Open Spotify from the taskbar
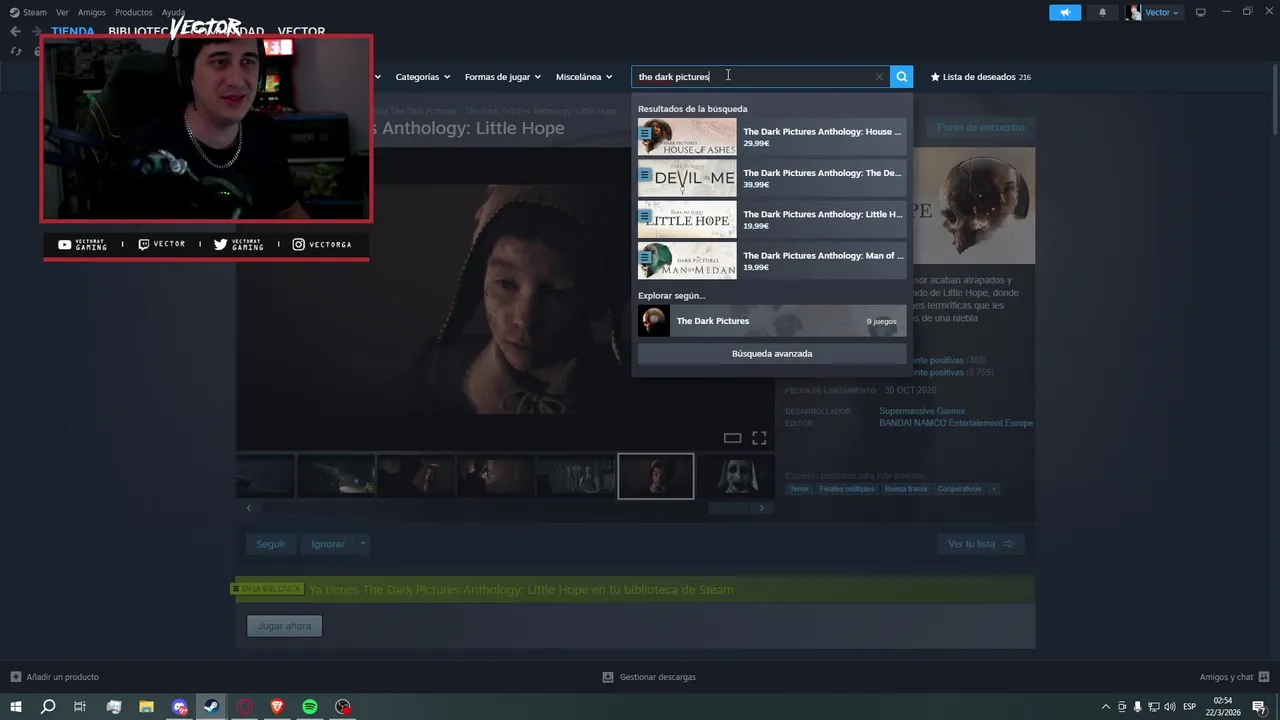This screenshot has height=720, width=1280. (310, 707)
